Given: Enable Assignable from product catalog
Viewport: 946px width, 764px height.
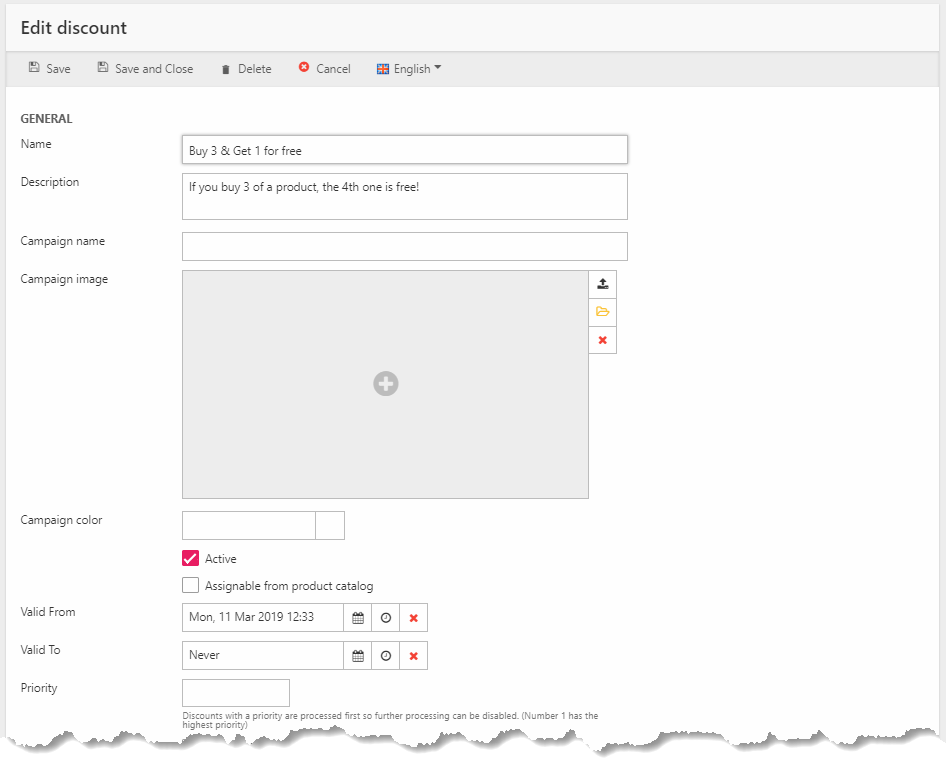Looking at the screenshot, I should pyautogui.click(x=191, y=586).
